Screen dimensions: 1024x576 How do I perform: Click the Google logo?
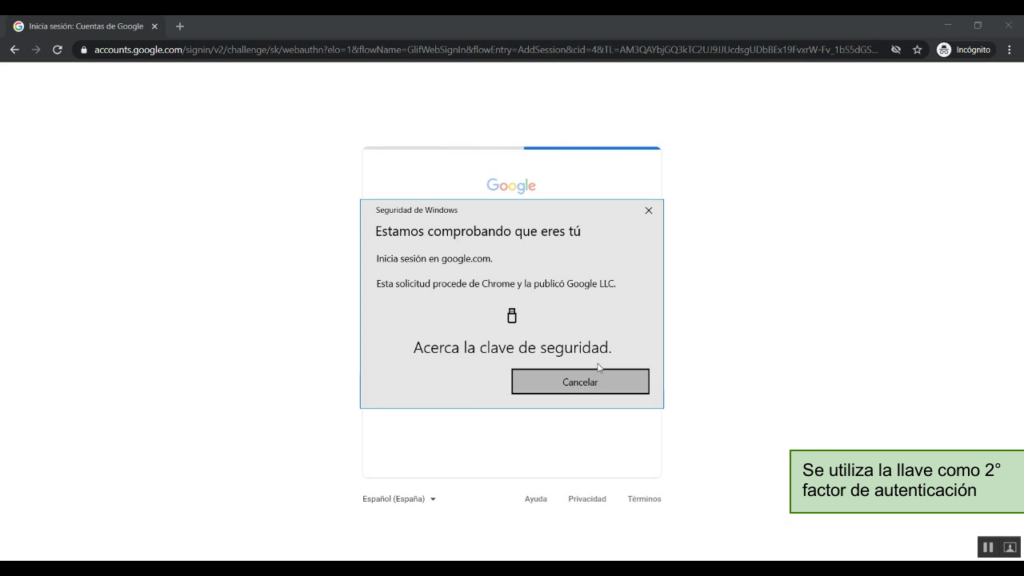511,185
